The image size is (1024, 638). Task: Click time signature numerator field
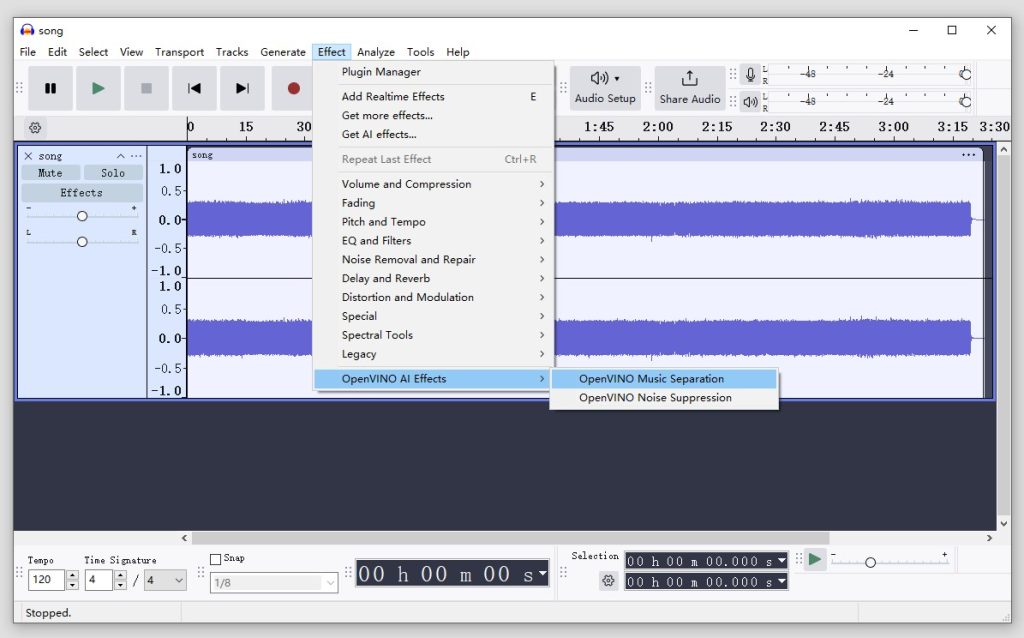pyautogui.click(x=99, y=580)
